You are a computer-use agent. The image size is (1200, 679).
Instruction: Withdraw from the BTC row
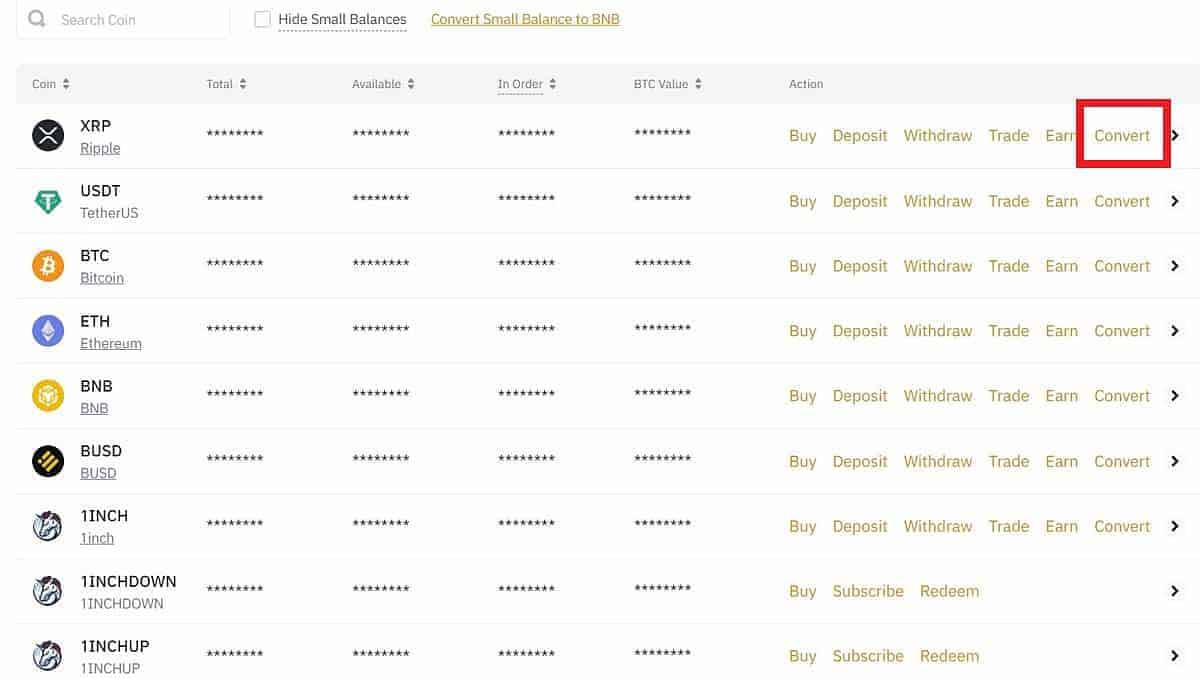click(937, 266)
